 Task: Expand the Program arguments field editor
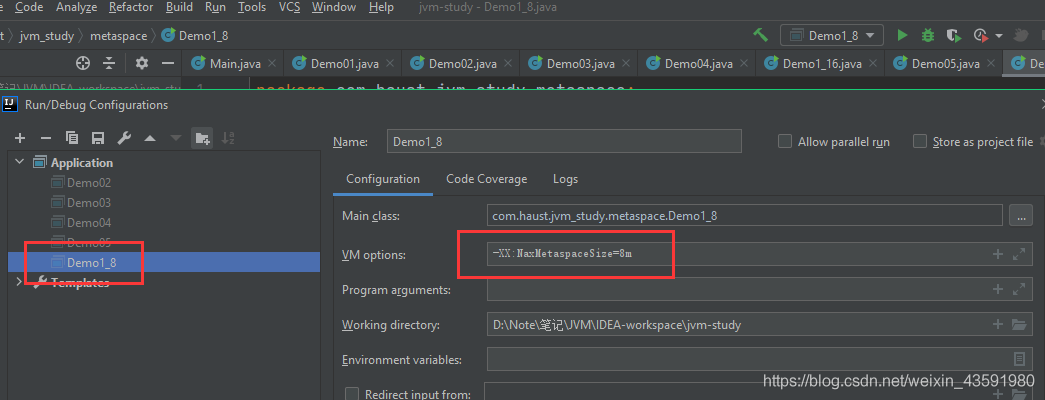pos(1018,289)
